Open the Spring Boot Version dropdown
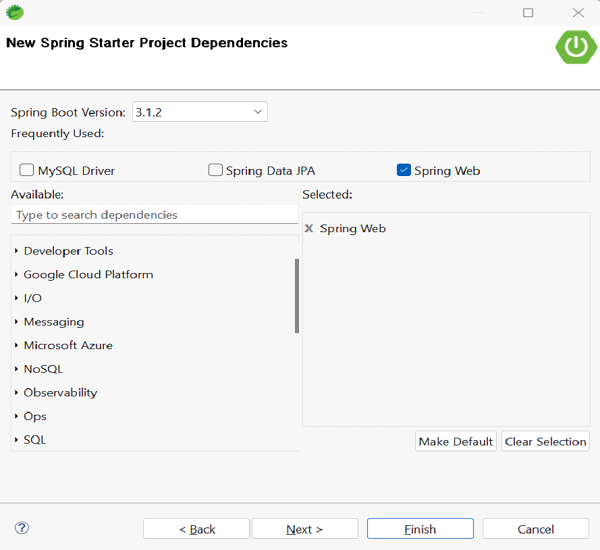600x550 pixels. click(258, 112)
